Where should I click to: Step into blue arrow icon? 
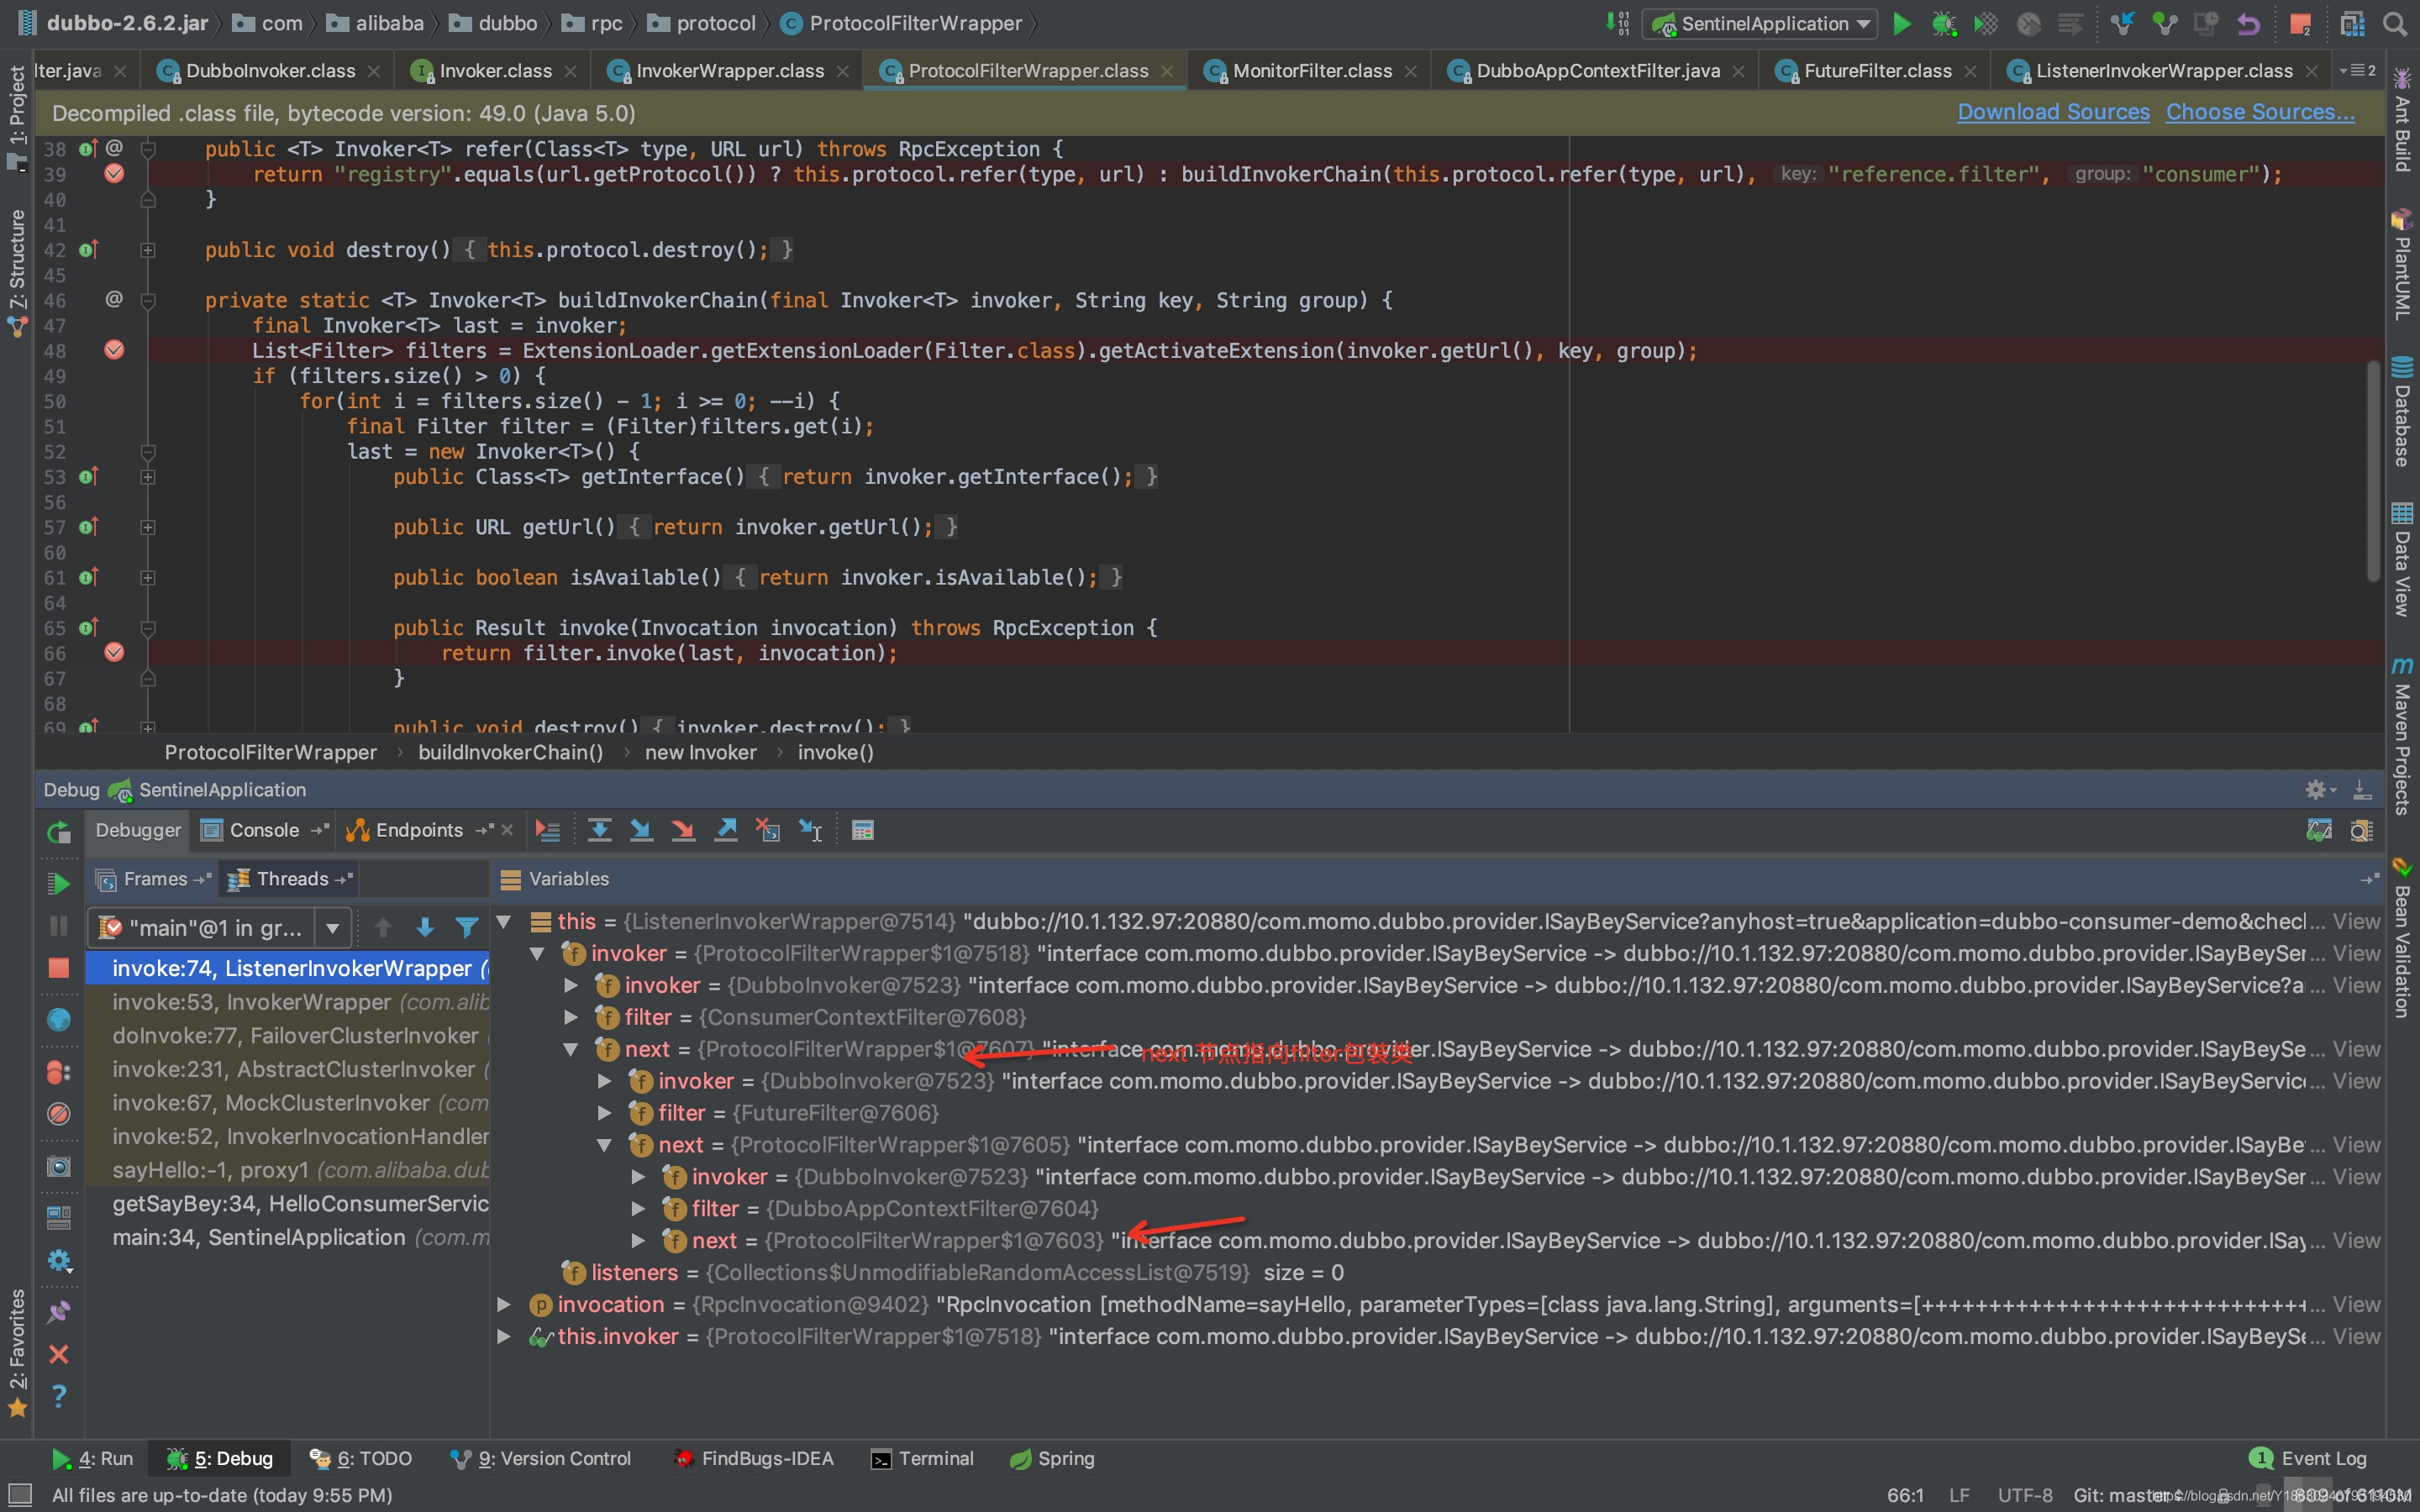(x=641, y=830)
